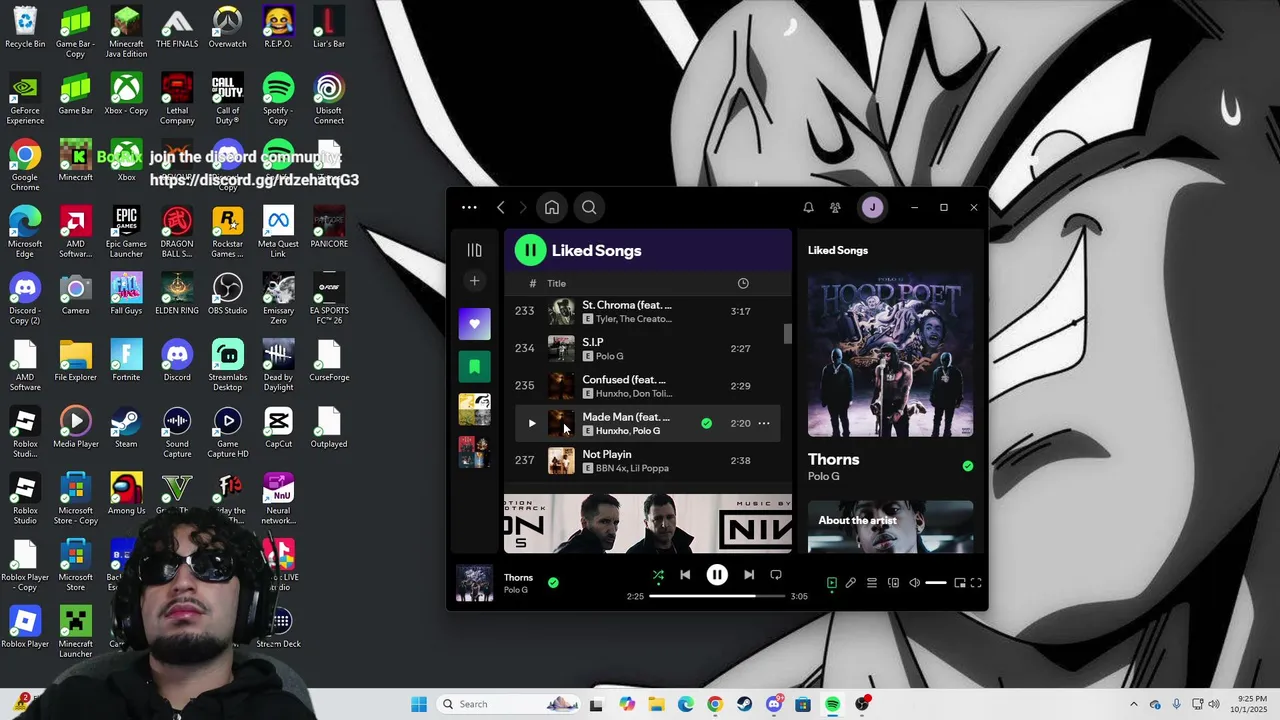Open the Nine Inch Nails banner ad
Viewport: 1280px width, 720px height.
tap(648, 523)
